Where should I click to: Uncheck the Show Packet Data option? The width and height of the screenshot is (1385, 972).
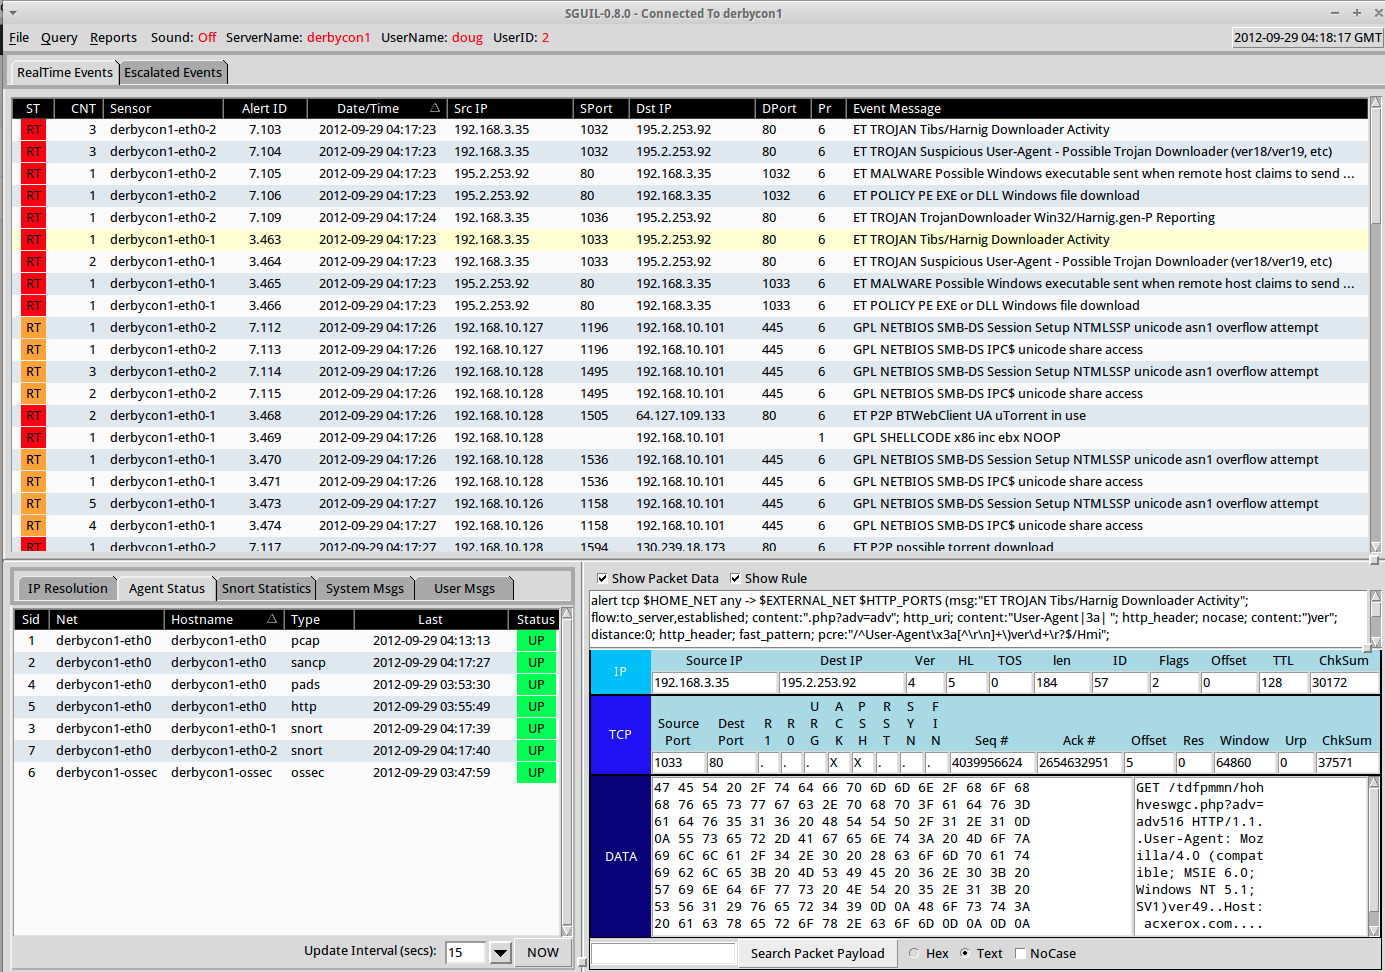(x=602, y=578)
